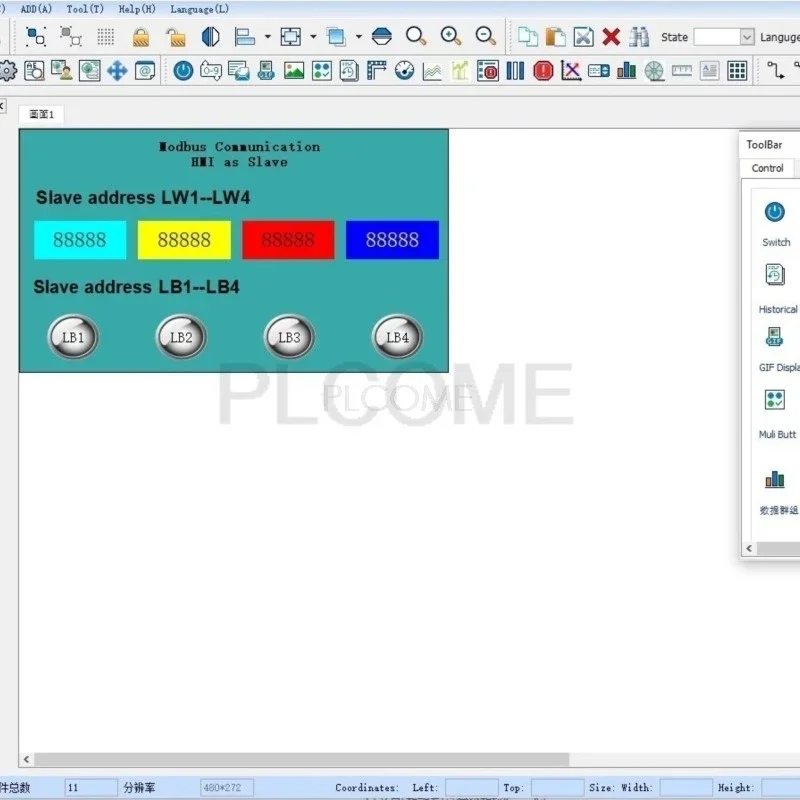Click the bar chart control in ToolBar panel
The width and height of the screenshot is (800, 800).
tap(776, 479)
